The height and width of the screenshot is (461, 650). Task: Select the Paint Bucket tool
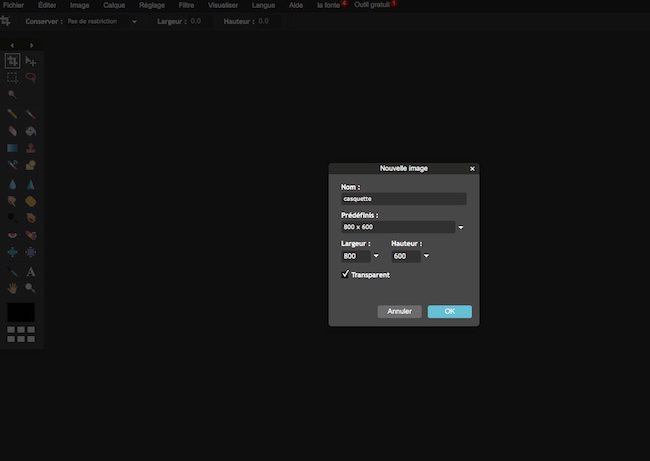tap(31, 131)
